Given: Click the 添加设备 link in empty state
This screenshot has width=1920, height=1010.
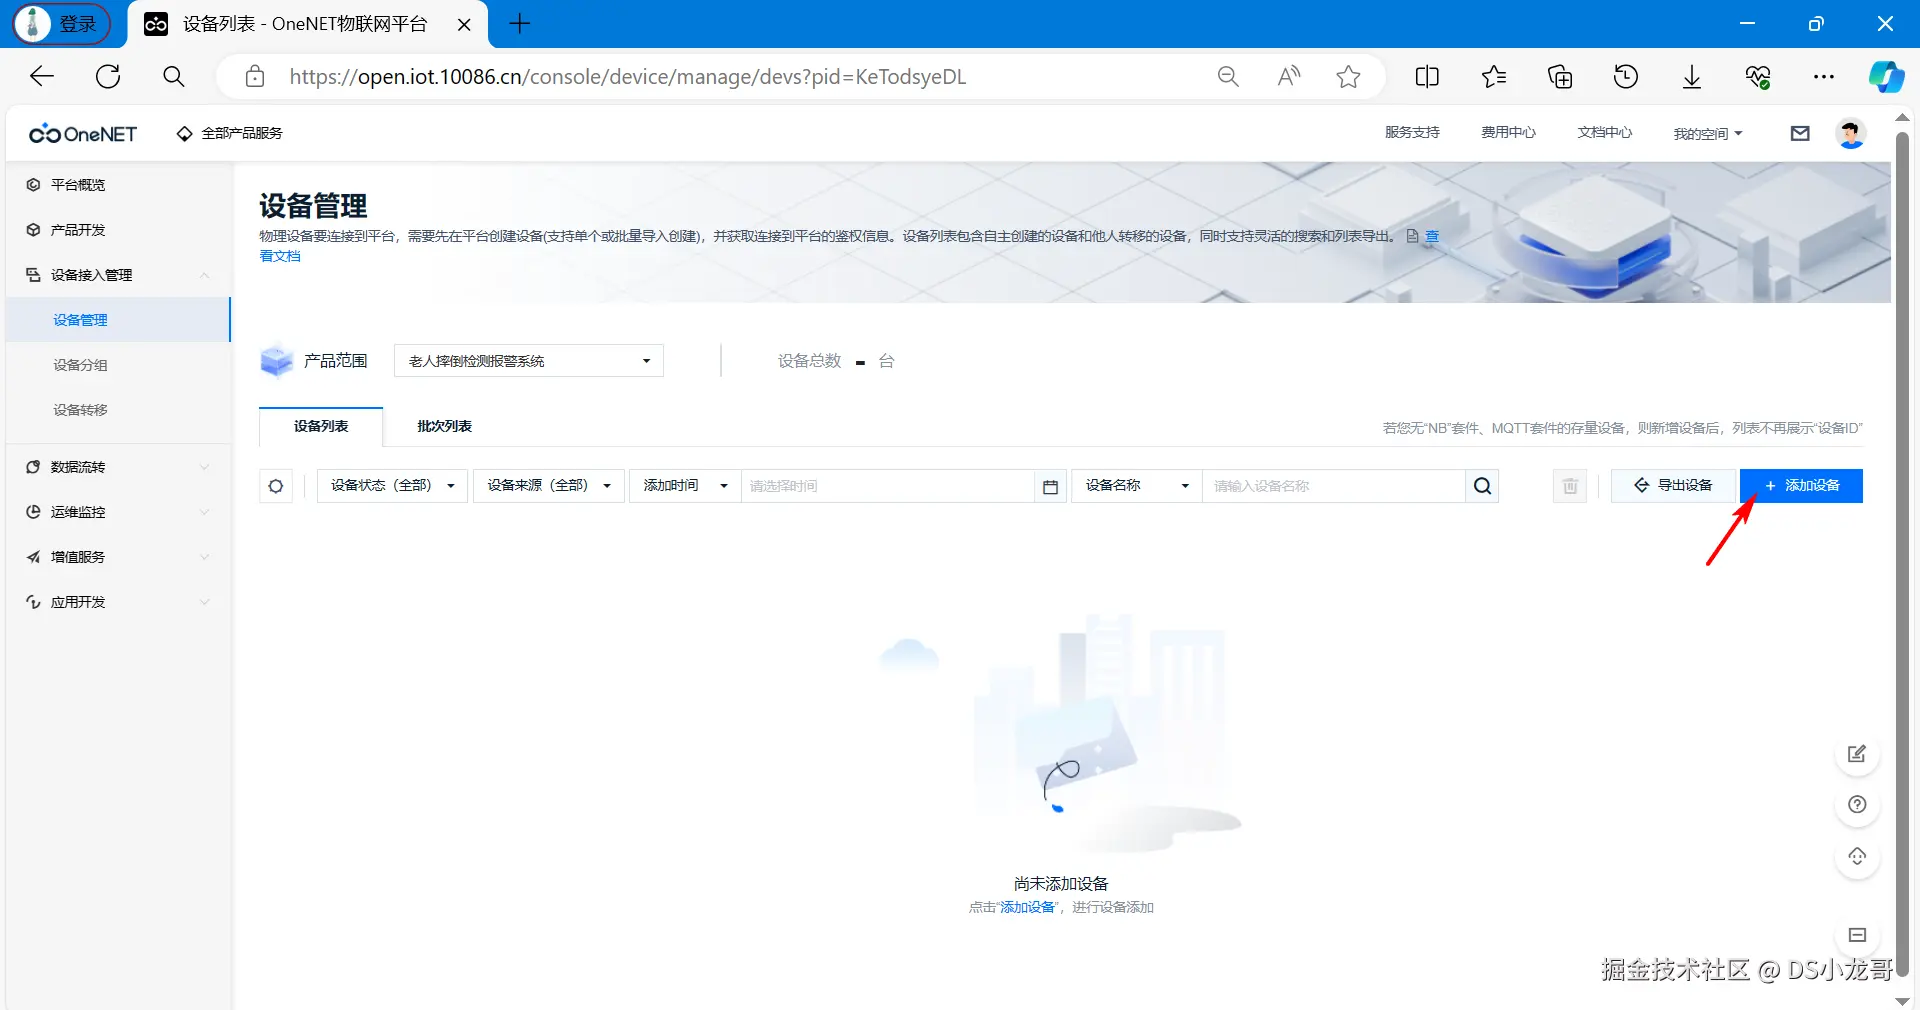Looking at the screenshot, I should click(1028, 907).
